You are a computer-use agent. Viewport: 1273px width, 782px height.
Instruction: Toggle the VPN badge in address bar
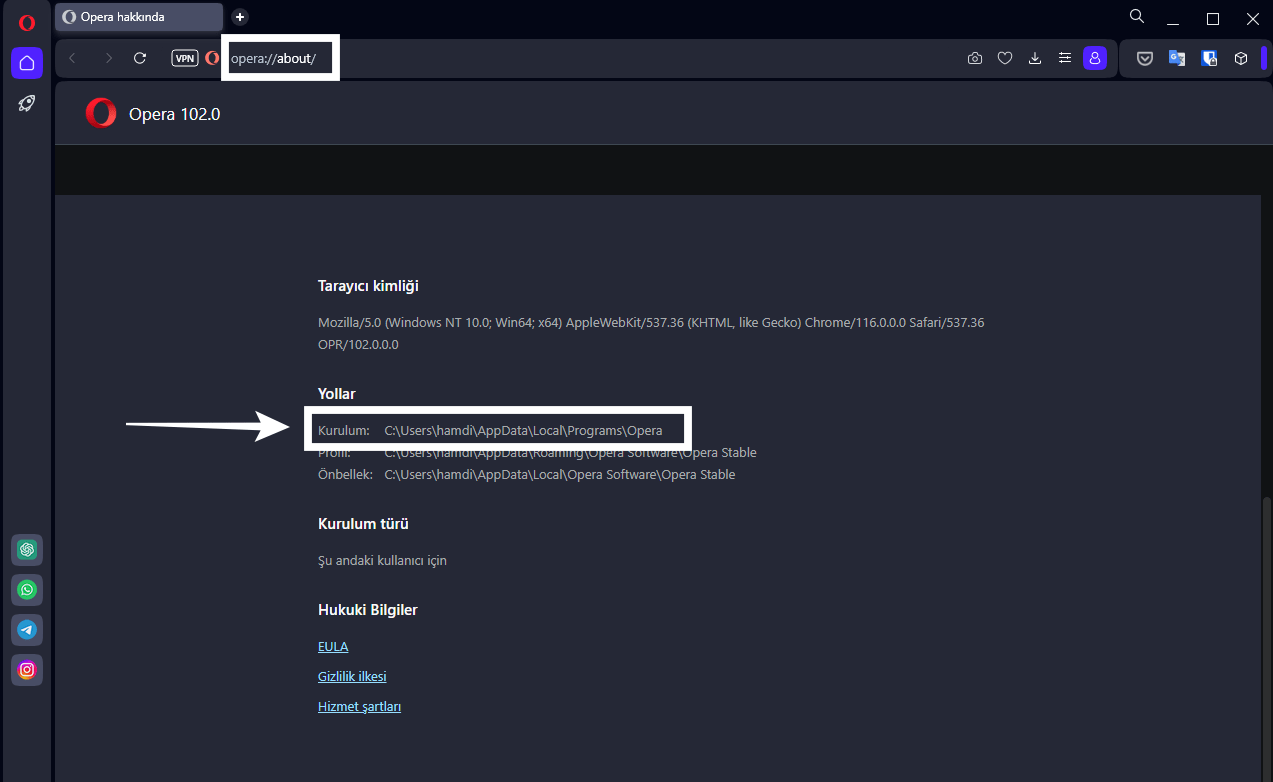coord(185,58)
